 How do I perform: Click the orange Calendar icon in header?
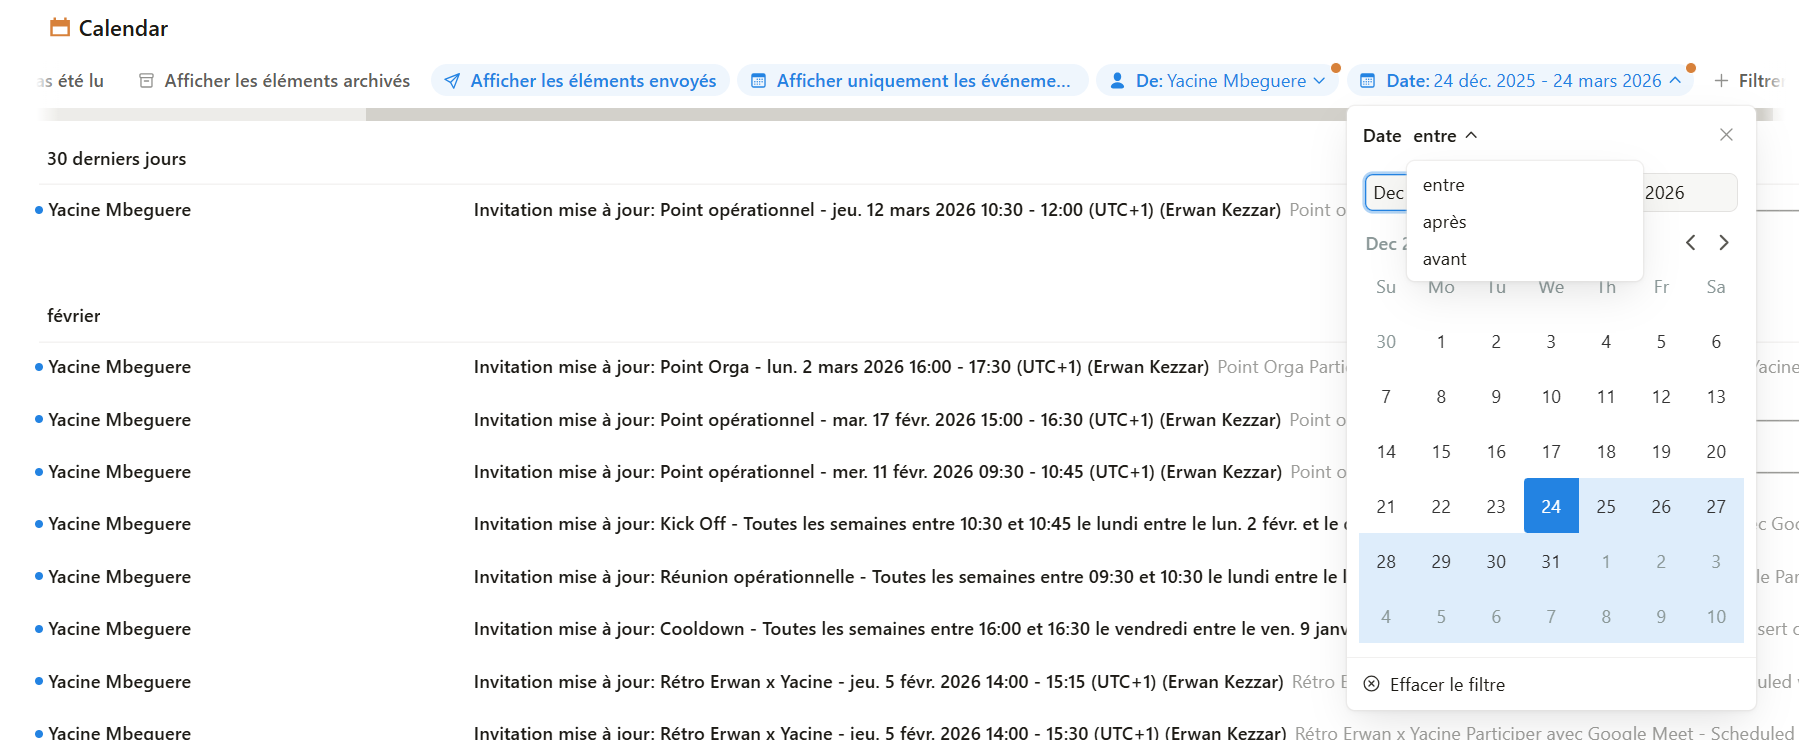[x=60, y=28]
